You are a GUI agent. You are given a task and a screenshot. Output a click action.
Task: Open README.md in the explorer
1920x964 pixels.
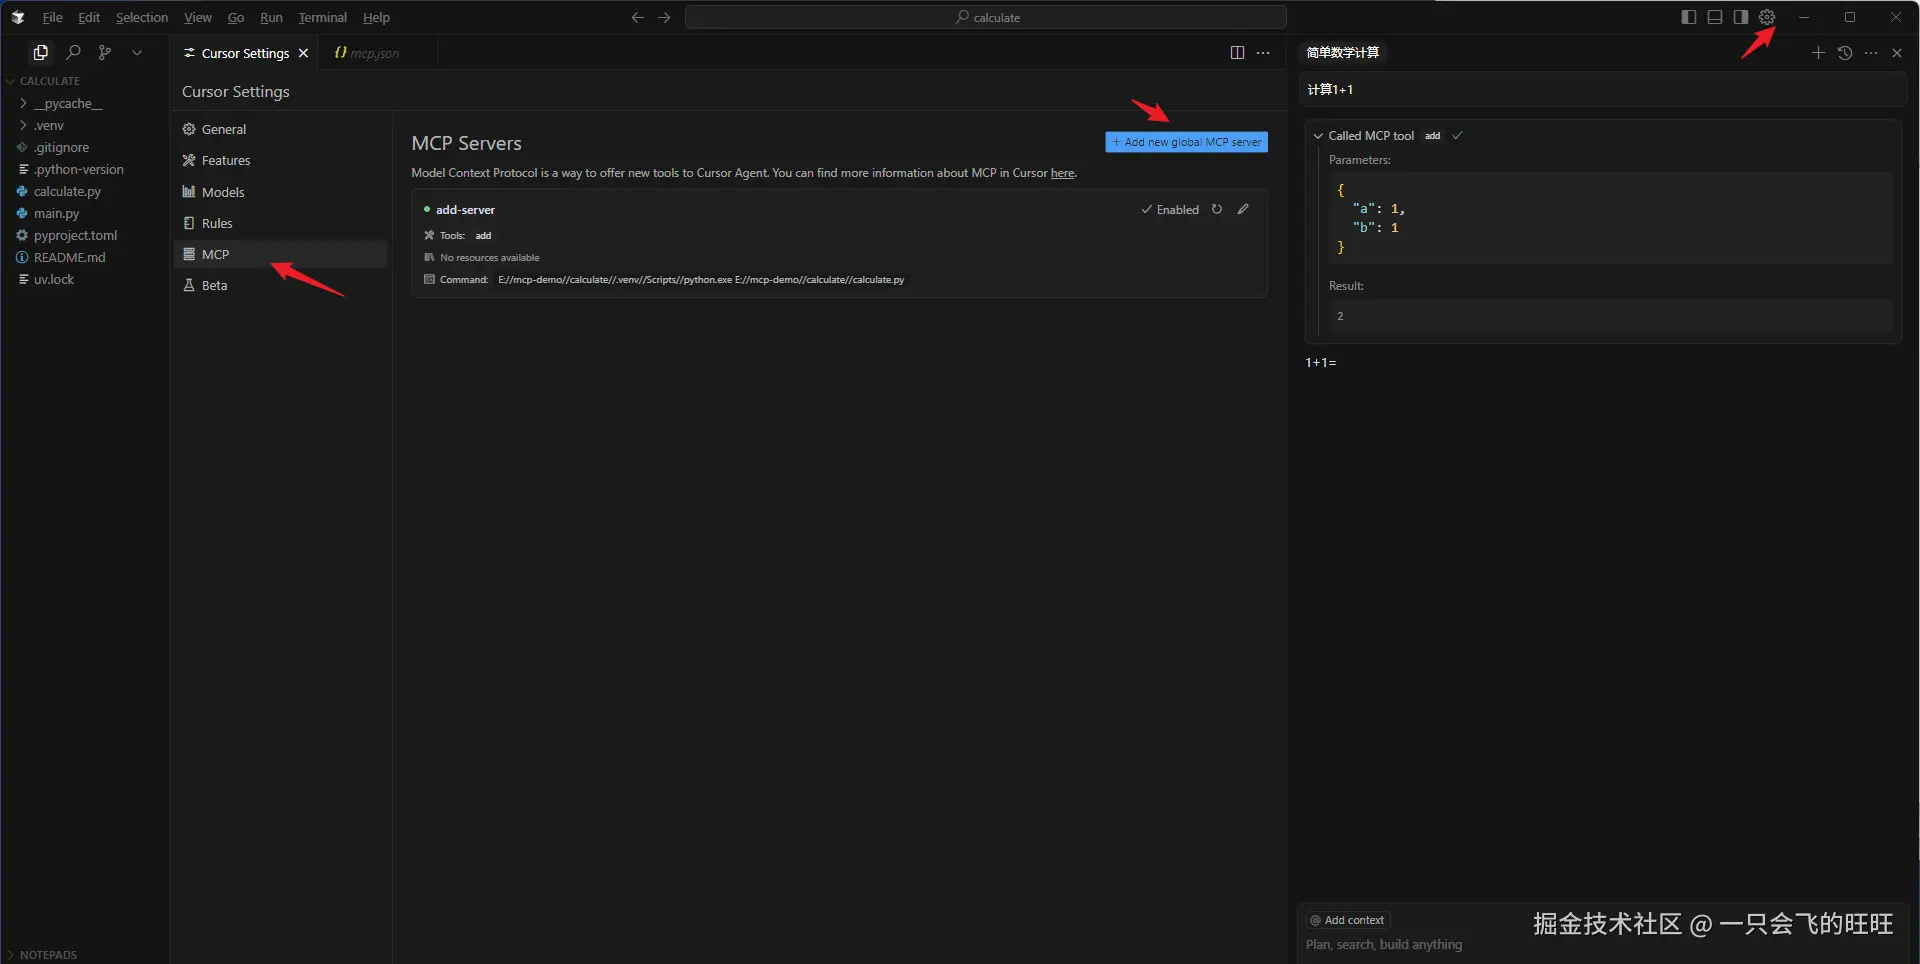pos(85,257)
